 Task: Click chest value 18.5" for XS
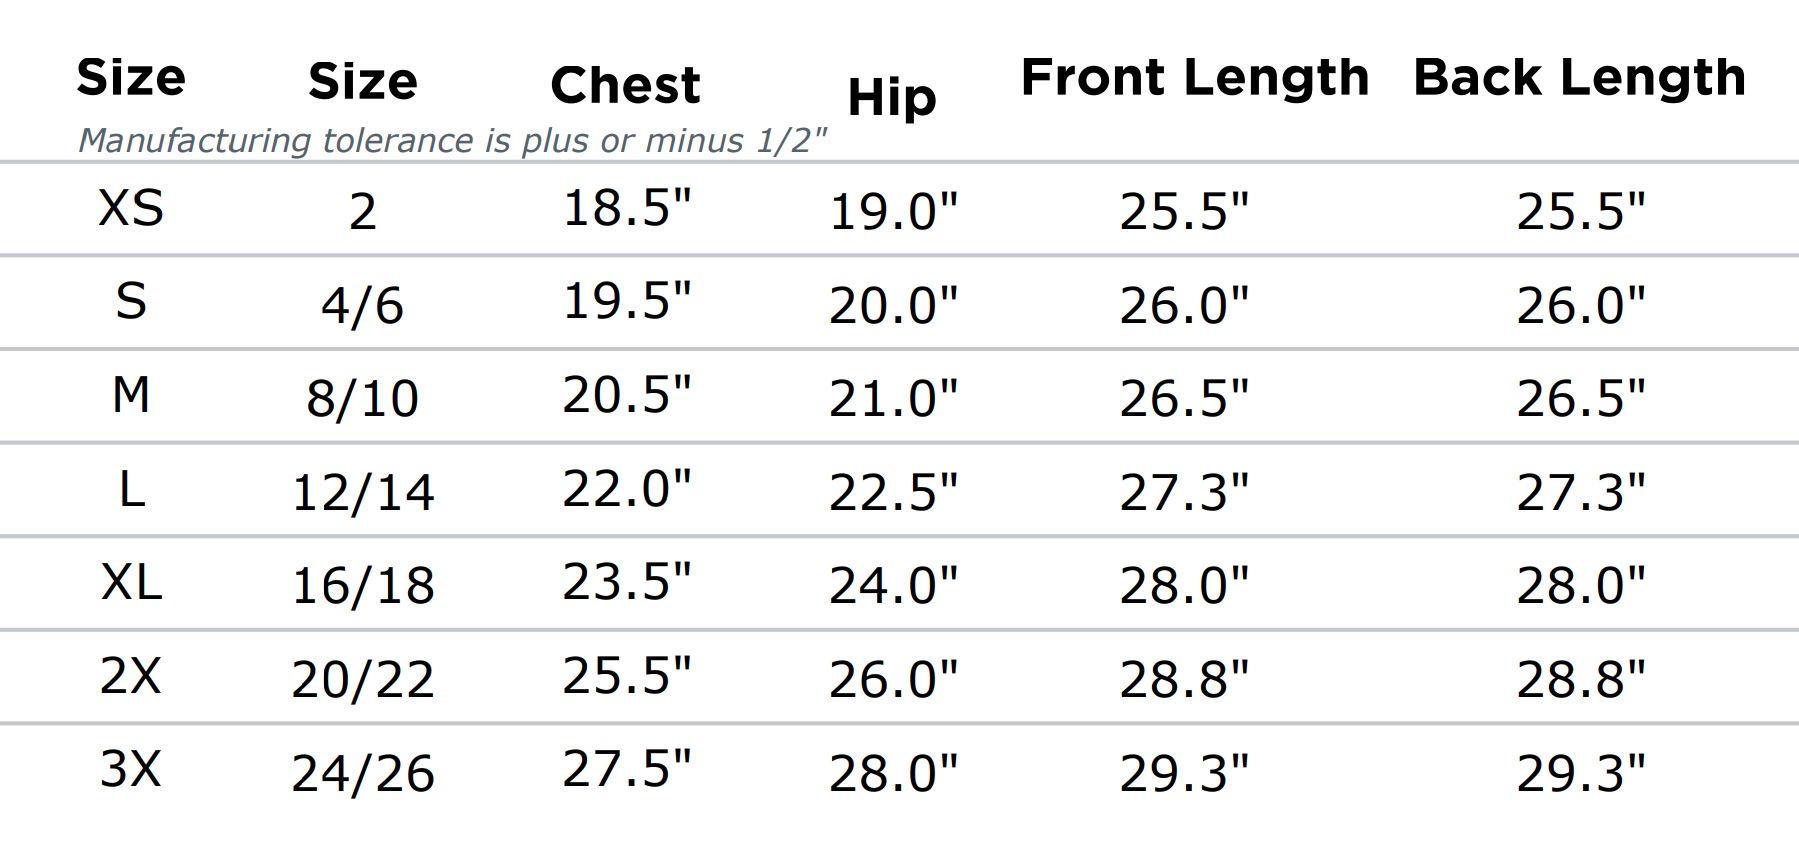pos(627,208)
